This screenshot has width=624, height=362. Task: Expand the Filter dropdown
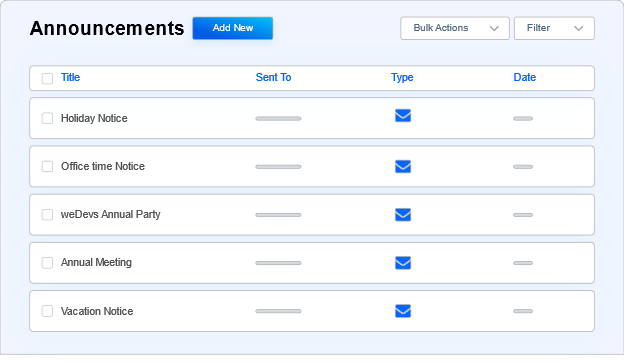click(554, 28)
